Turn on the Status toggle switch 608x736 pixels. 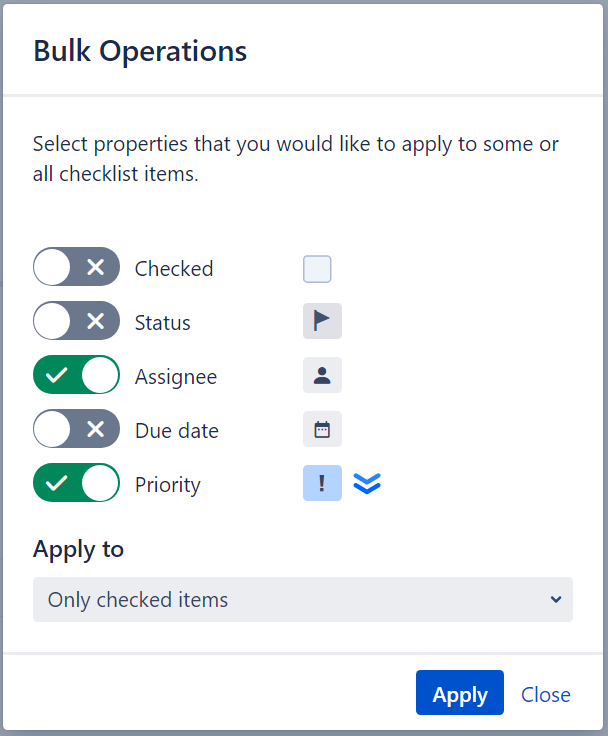pyautogui.click(x=76, y=321)
